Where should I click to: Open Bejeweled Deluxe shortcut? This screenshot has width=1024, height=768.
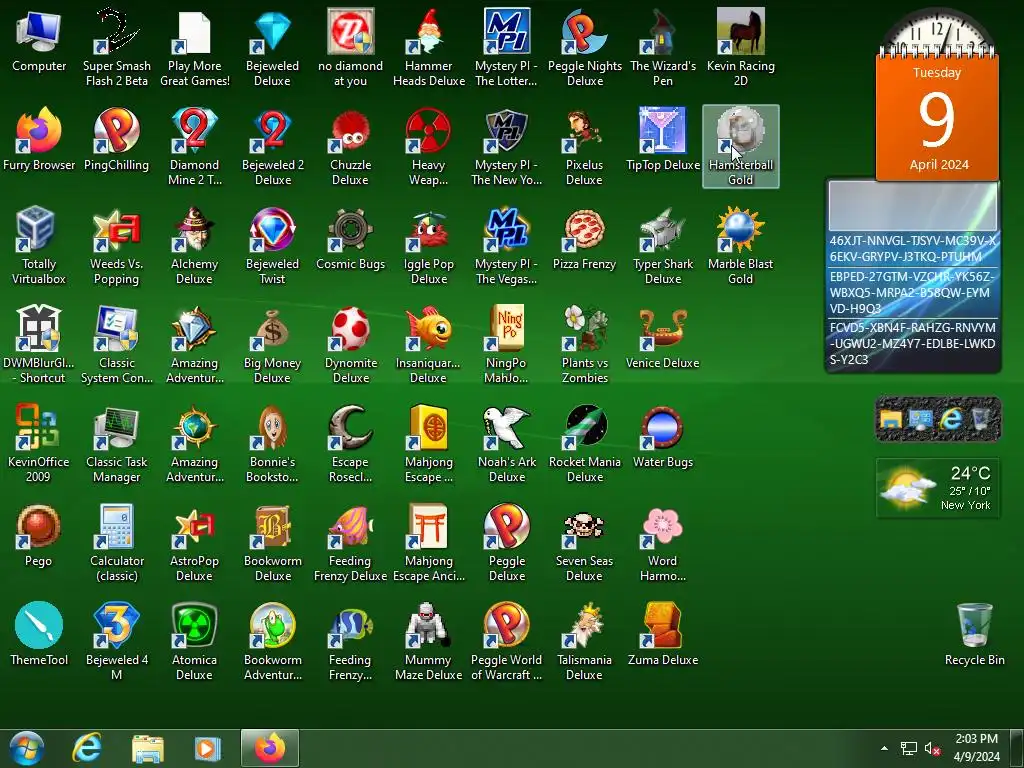coord(272,47)
